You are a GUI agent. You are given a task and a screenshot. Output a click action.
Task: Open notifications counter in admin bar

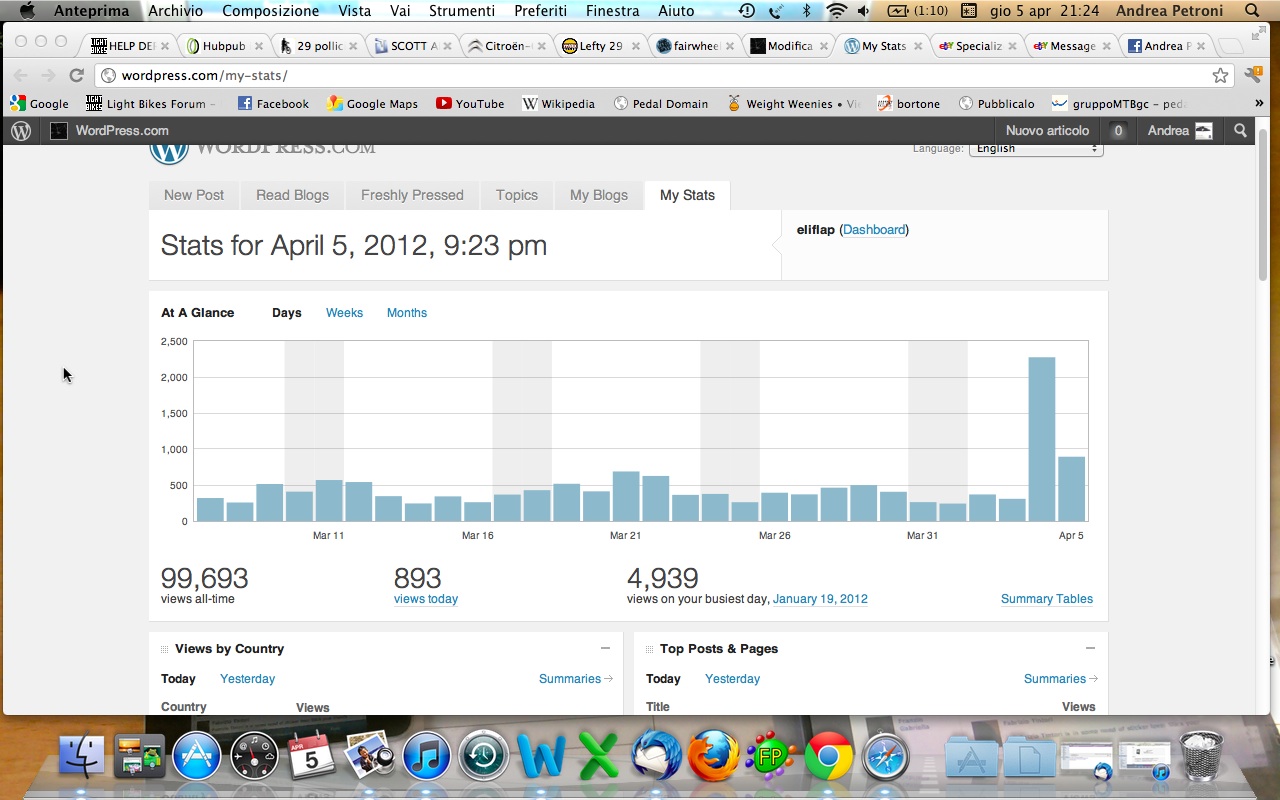coord(1118,131)
